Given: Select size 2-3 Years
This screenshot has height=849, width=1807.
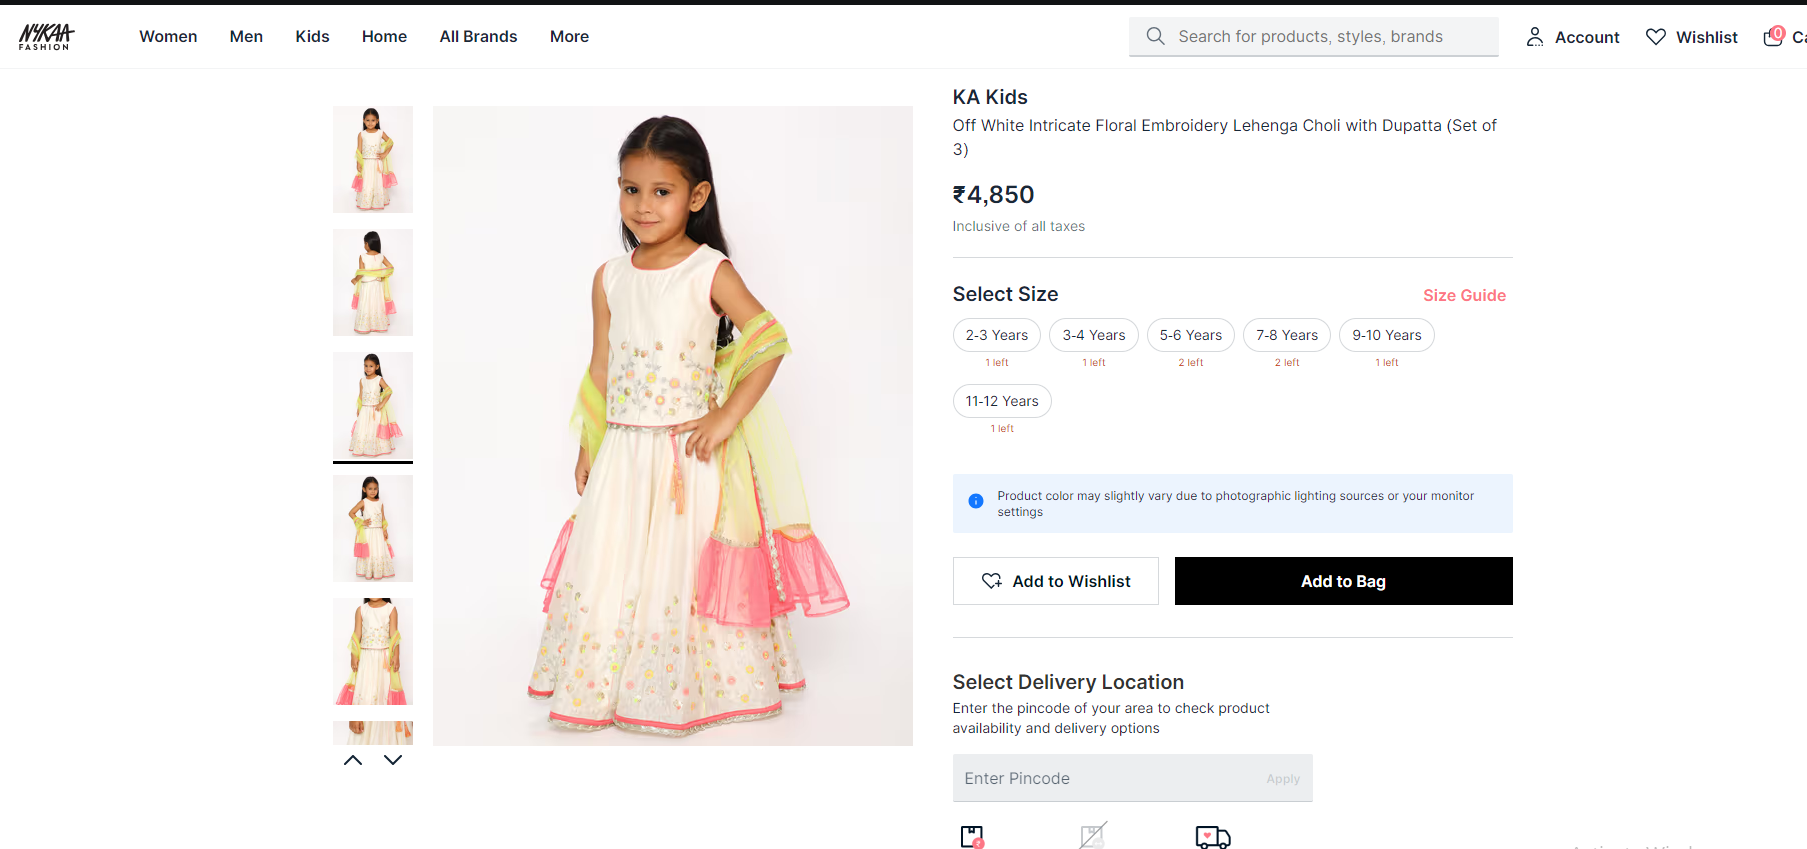Looking at the screenshot, I should [x=996, y=335].
